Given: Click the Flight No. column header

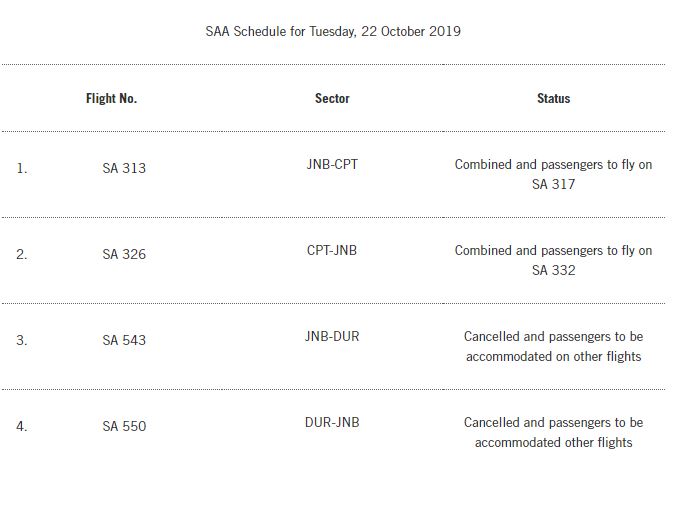Looking at the screenshot, I should [x=111, y=99].
